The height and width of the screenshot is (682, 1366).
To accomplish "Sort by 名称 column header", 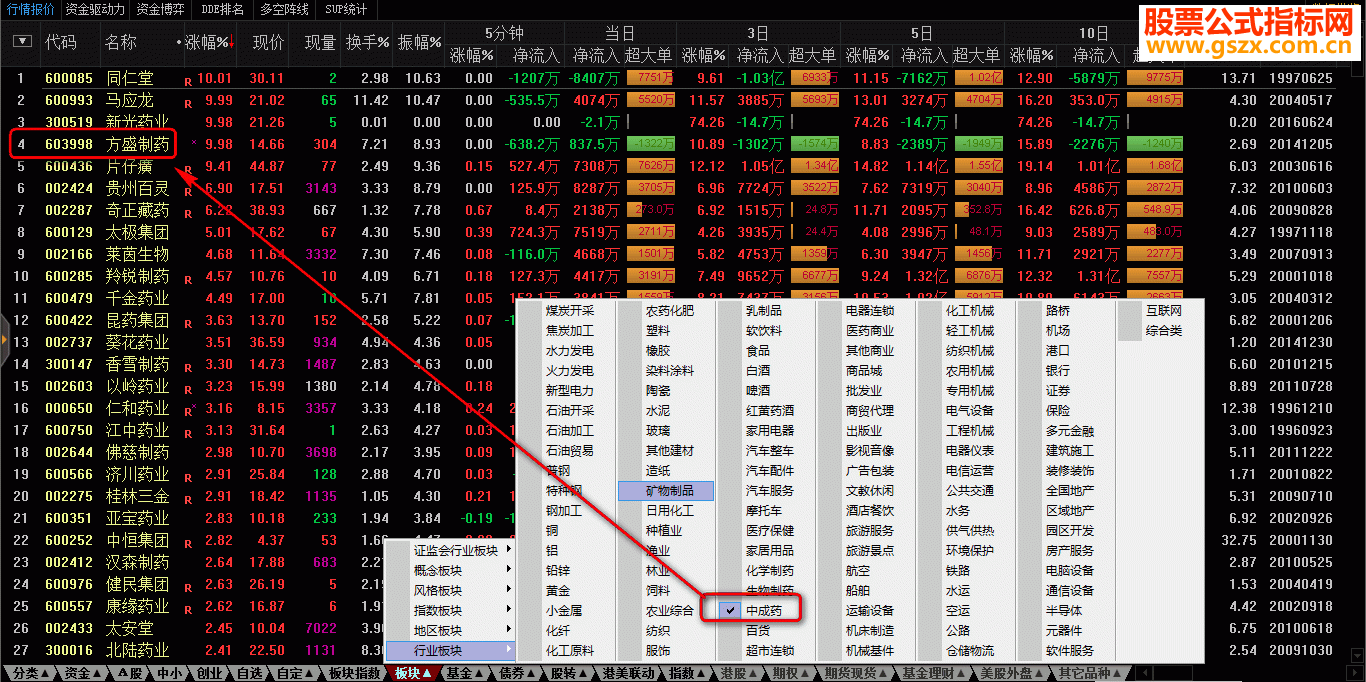I will click(x=121, y=42).
